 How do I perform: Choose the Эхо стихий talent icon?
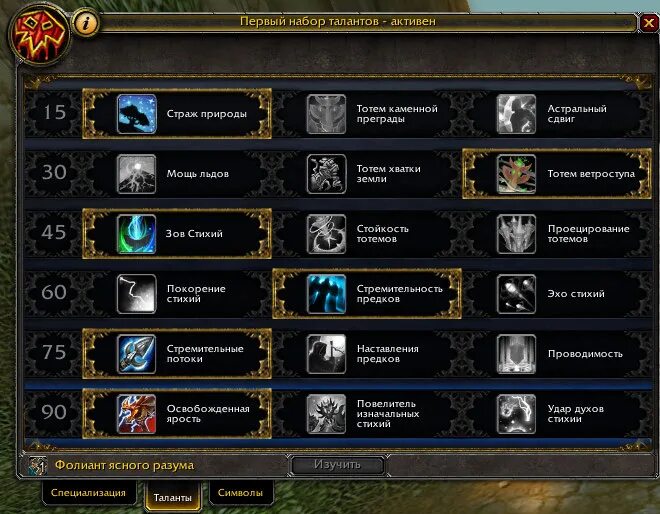click(516, 294)
